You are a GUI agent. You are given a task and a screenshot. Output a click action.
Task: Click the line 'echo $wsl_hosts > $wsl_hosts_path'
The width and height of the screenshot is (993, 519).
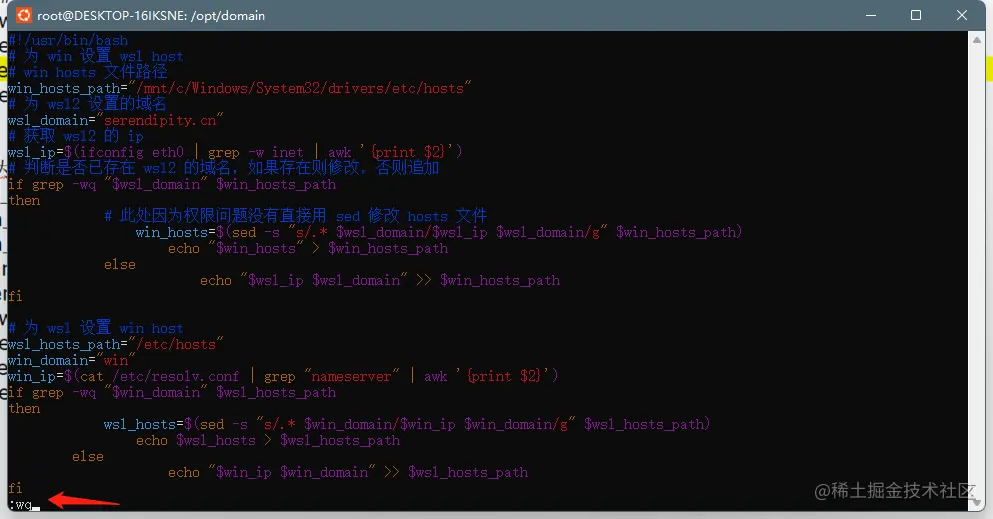point(268,441)
